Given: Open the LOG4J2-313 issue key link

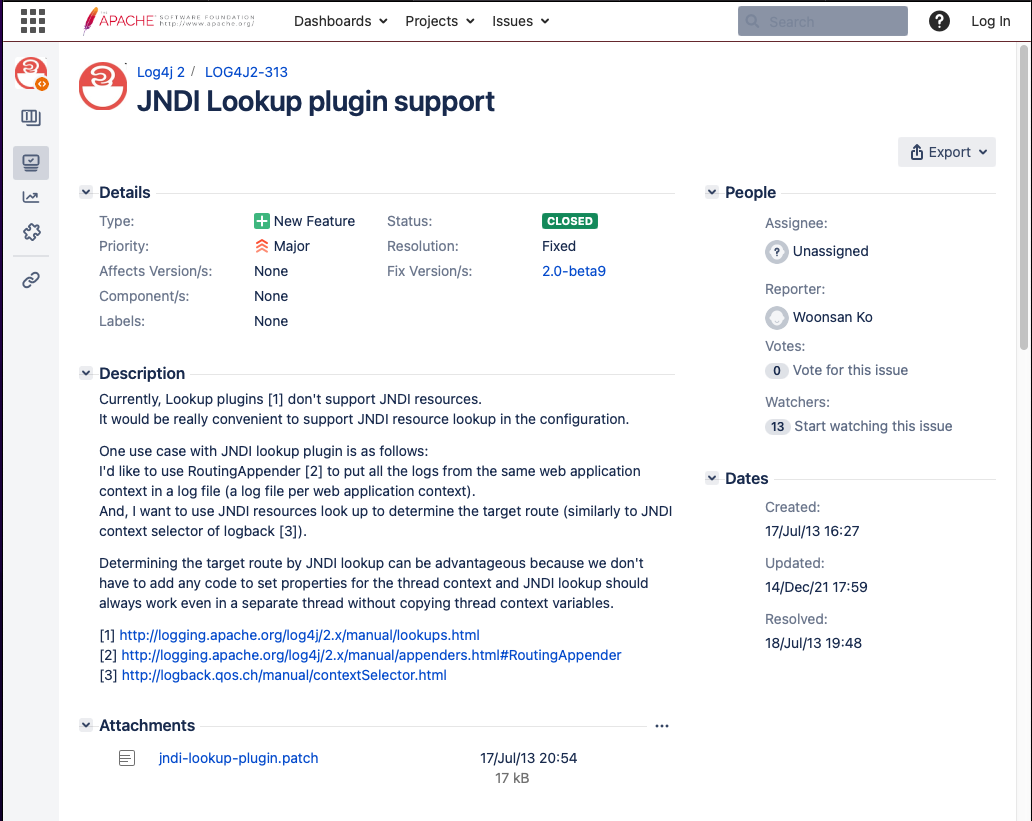Looking at the screenshot, I should click(x=246, y=72).
